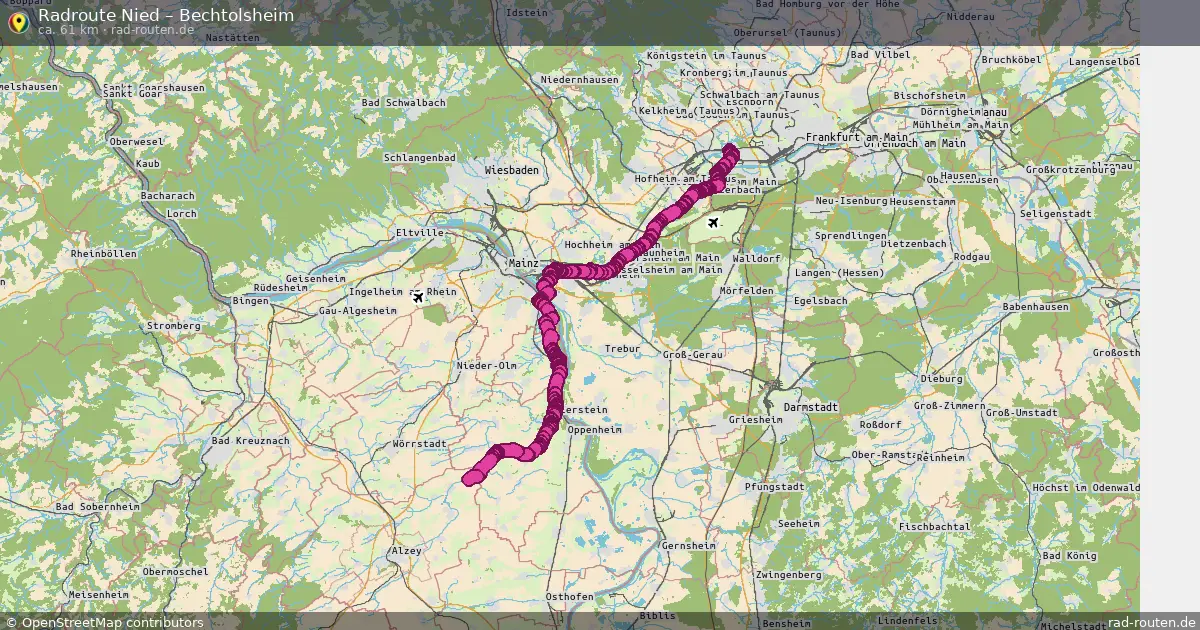Click the Bad Schwalbach label
This screenshot has height=630, width=1200.
coord(404,103)
